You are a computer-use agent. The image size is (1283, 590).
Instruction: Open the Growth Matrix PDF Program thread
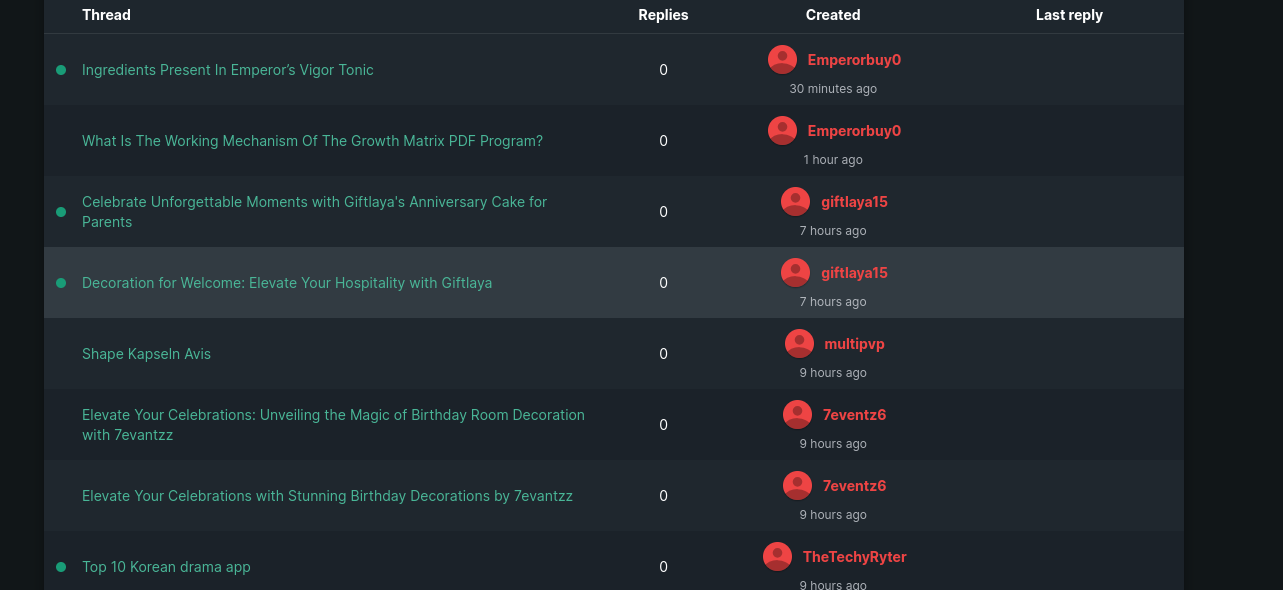tap(312, 141)
